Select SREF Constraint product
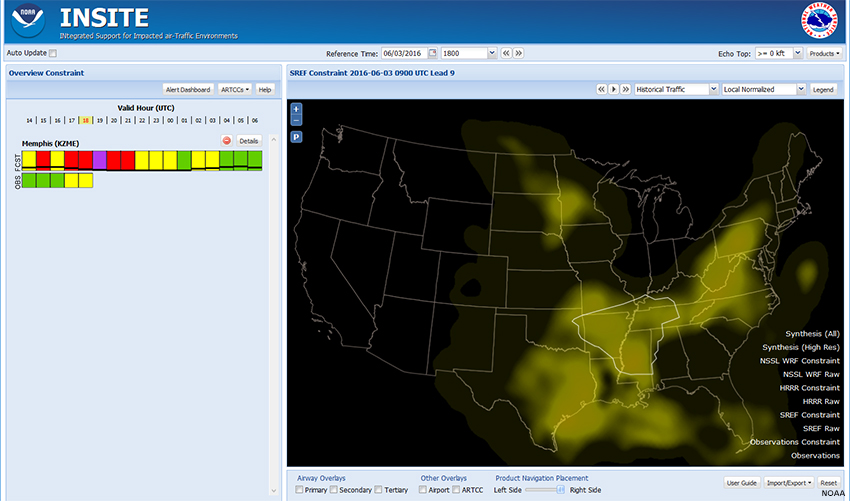Screen dimensions: 850x501 point(810,415)
